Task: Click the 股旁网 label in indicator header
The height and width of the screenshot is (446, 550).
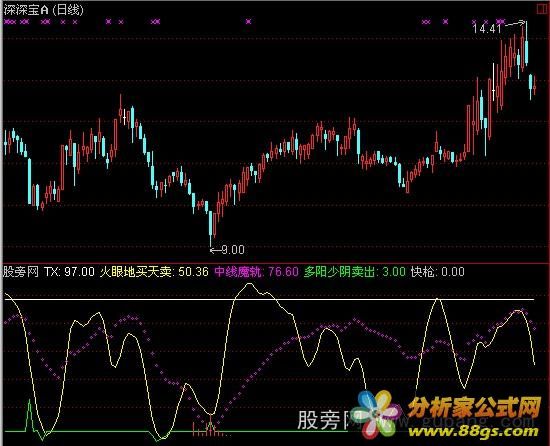Action: [21, 272]
